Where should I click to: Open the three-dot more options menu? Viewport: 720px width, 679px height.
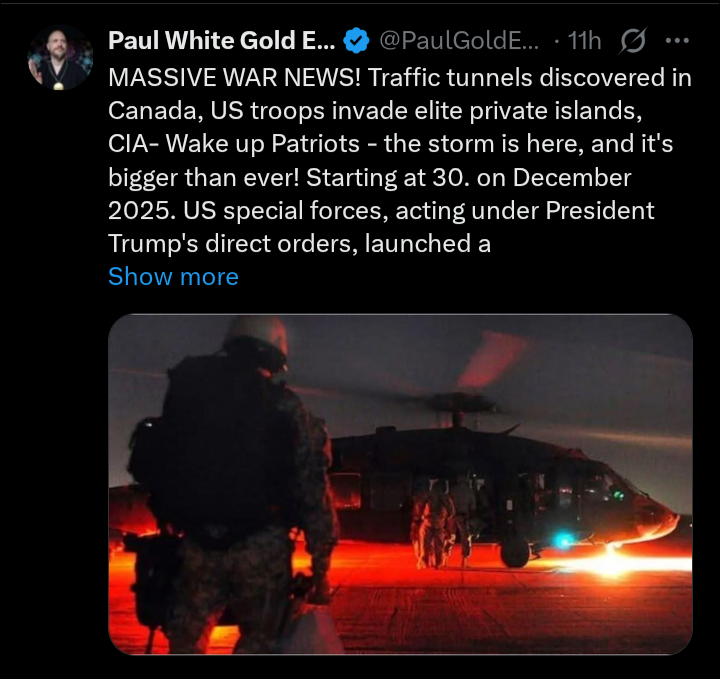pos(677,40)
